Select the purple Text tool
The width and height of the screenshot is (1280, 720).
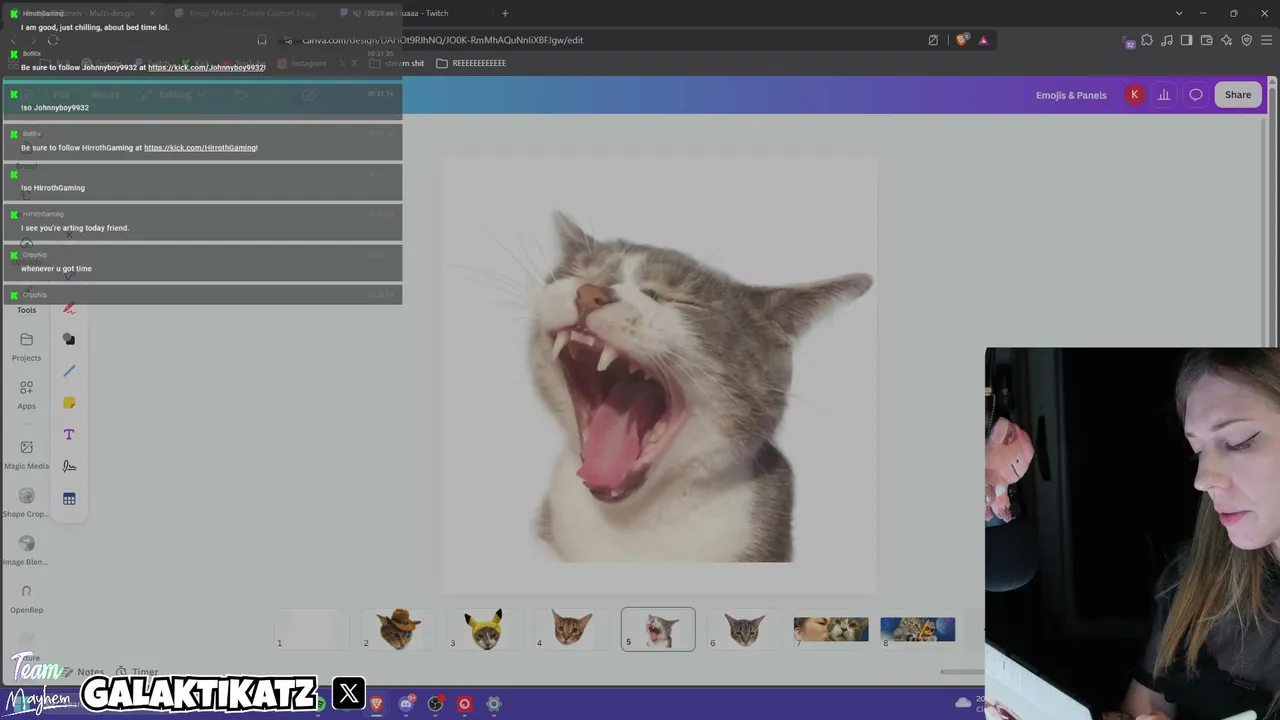coord(69,435)
